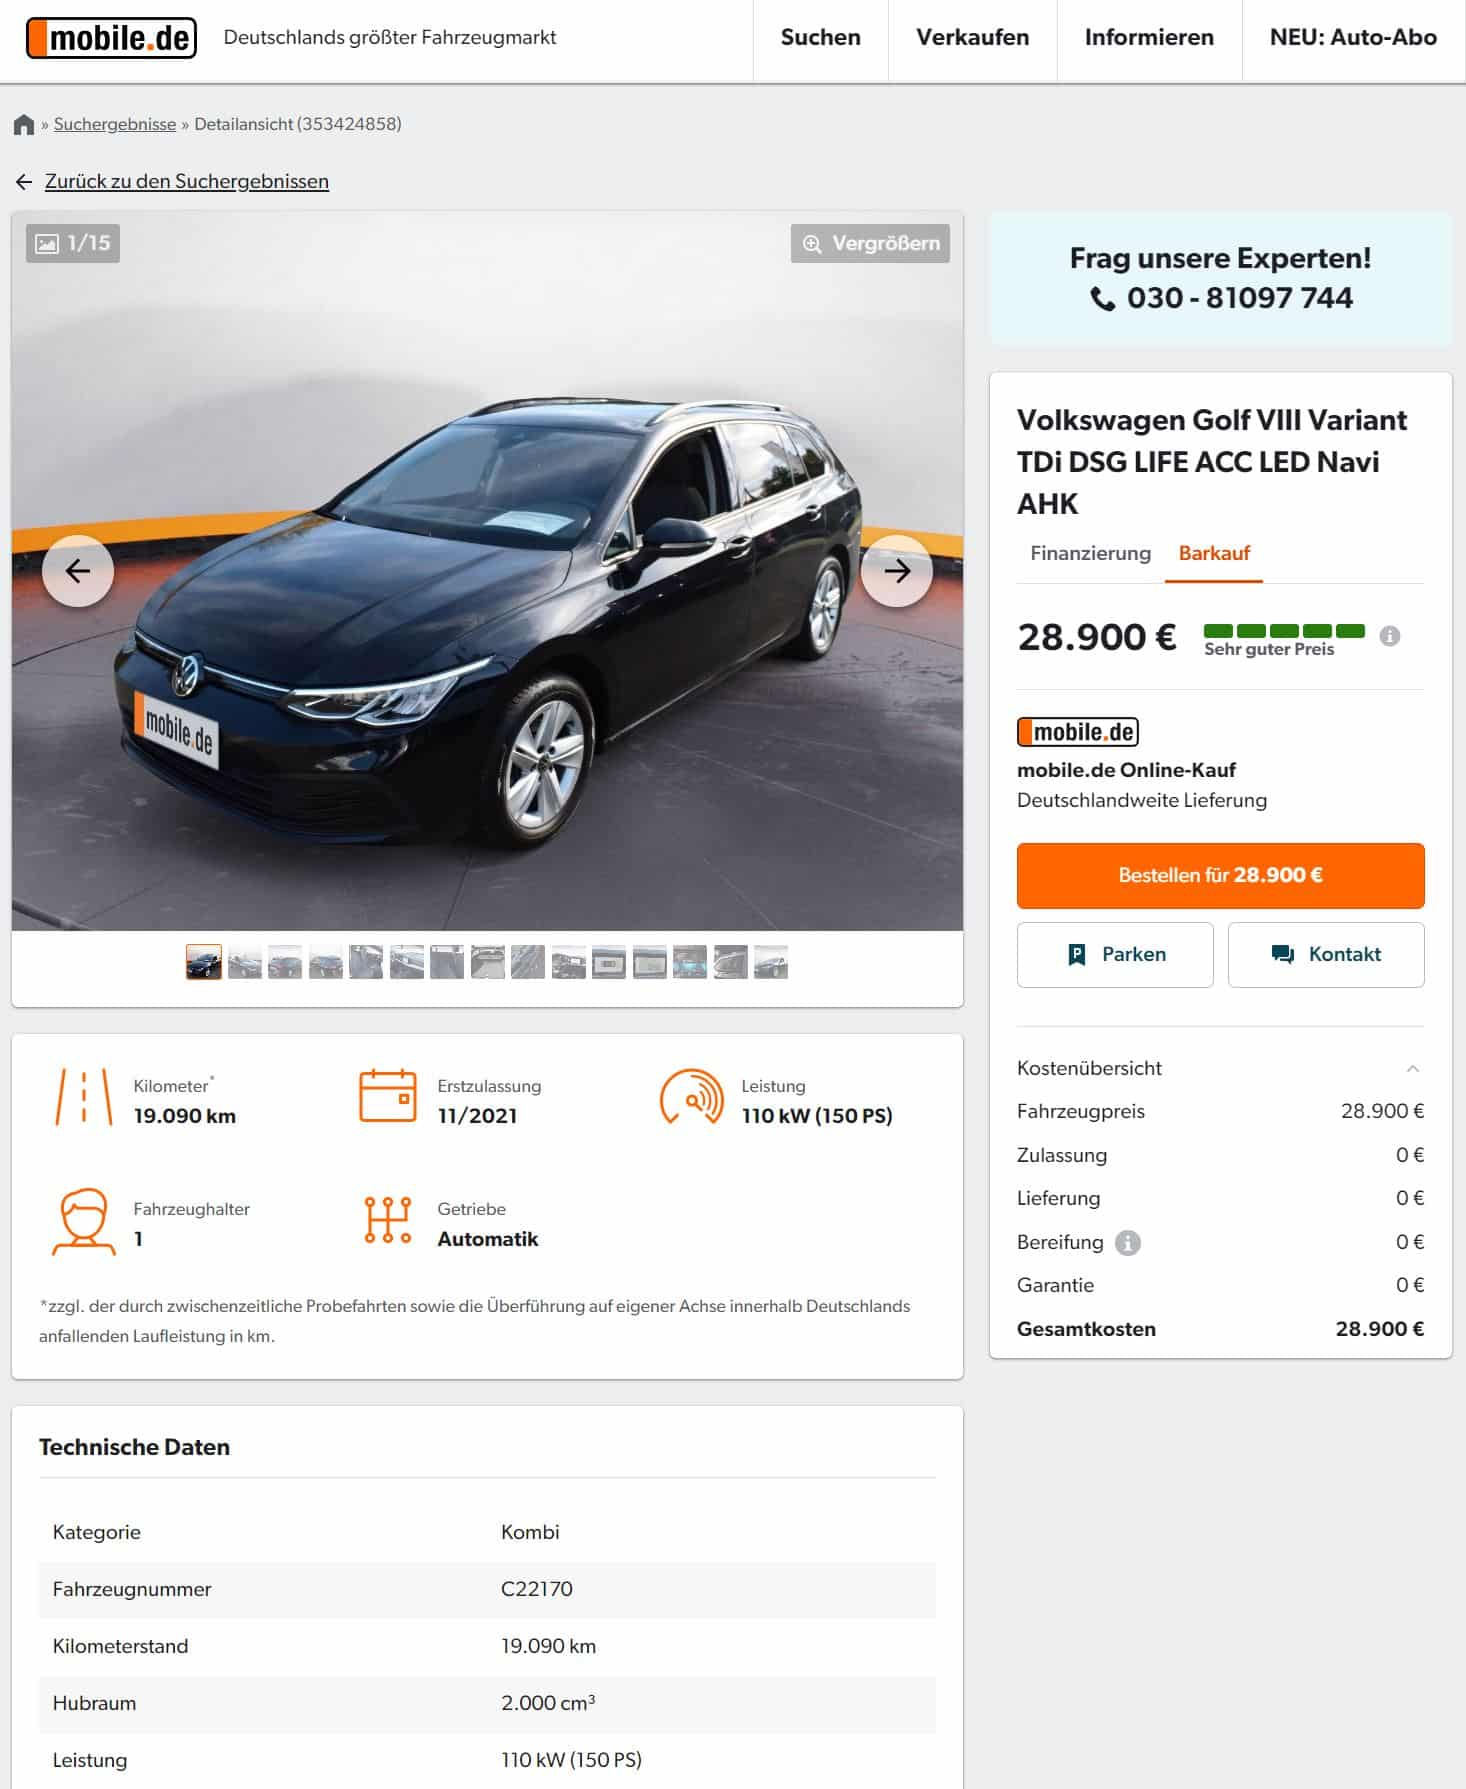
Task: Click the image counter 1/15 badge
Action: (73, 243)
